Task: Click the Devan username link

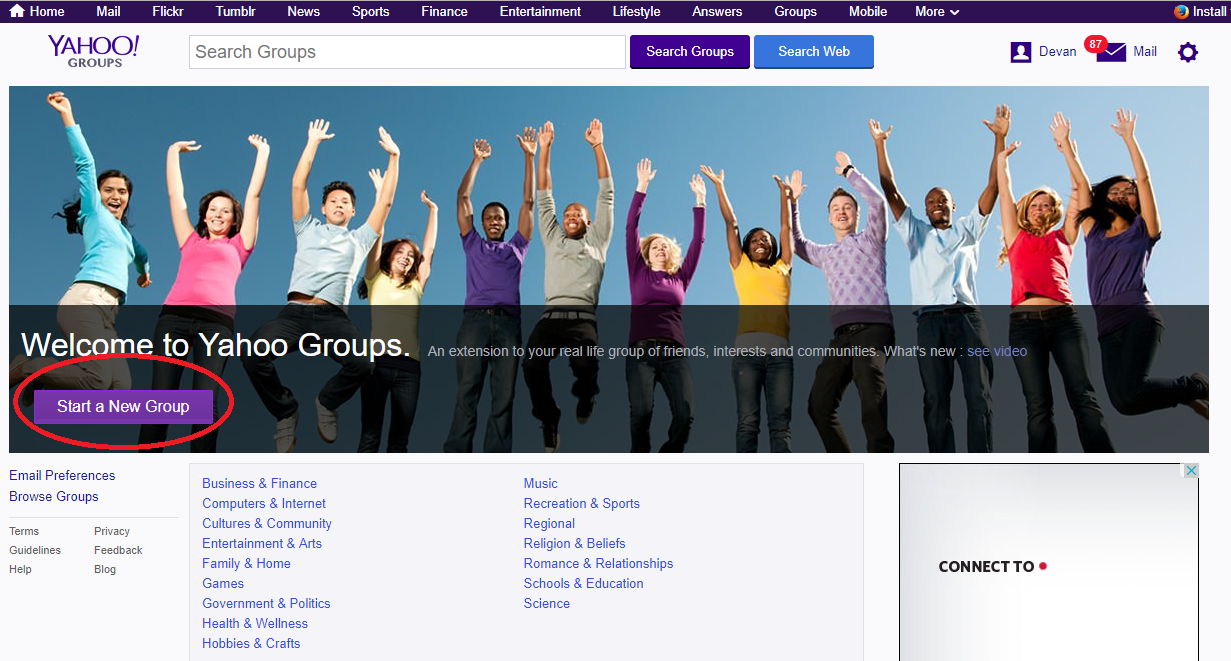Action: pyautogui.click(x=1058, y=51)
